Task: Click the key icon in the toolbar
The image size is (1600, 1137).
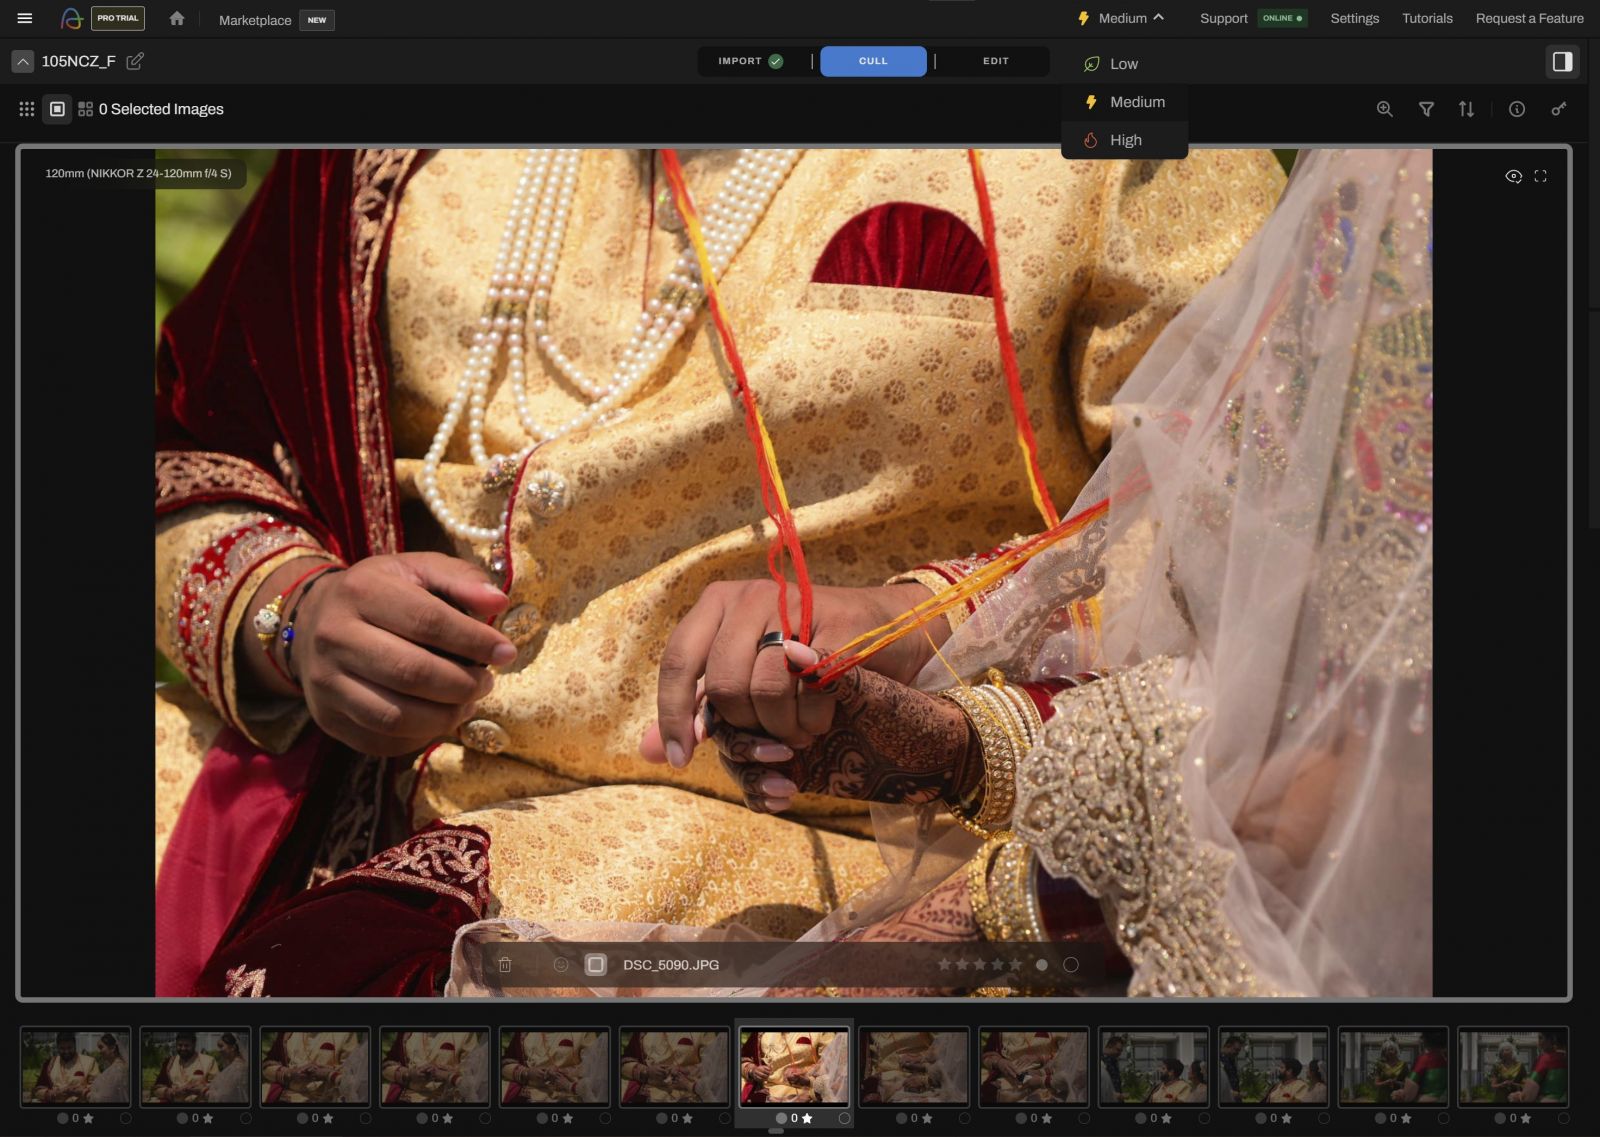Action: 1558,109
